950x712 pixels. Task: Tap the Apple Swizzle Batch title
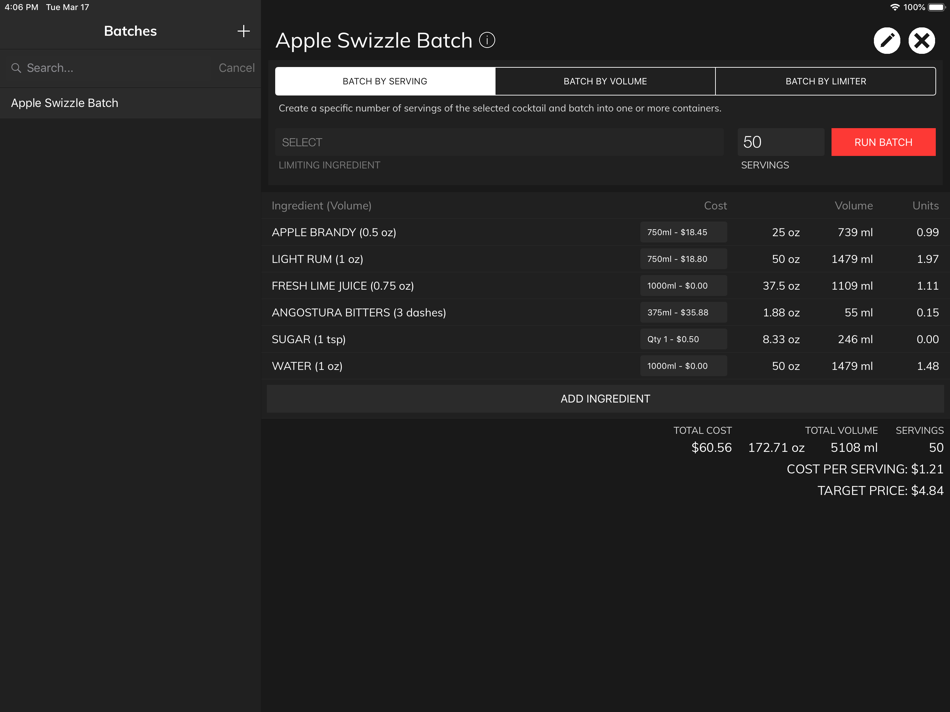click(374, 41)
